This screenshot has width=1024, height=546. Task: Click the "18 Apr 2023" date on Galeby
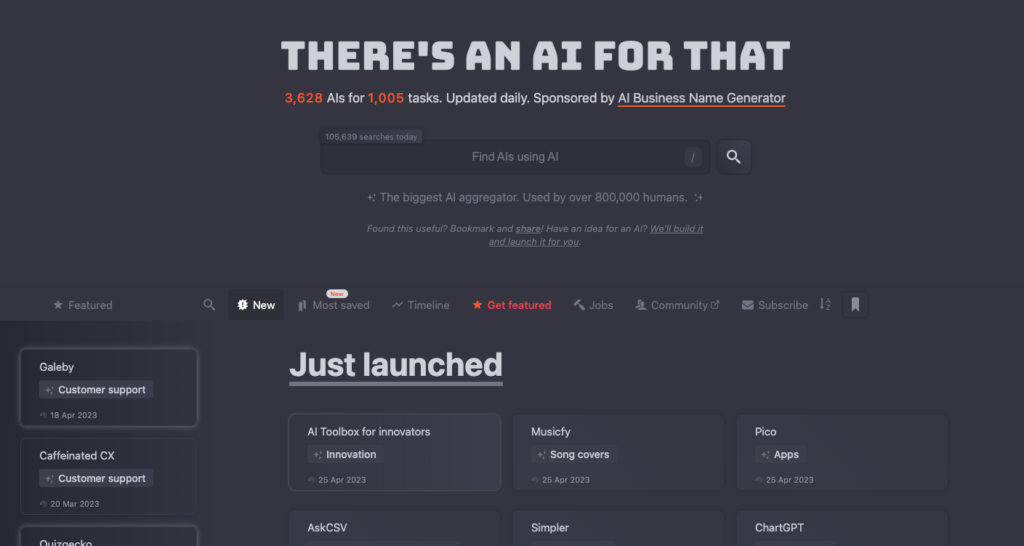coord(74,415)
